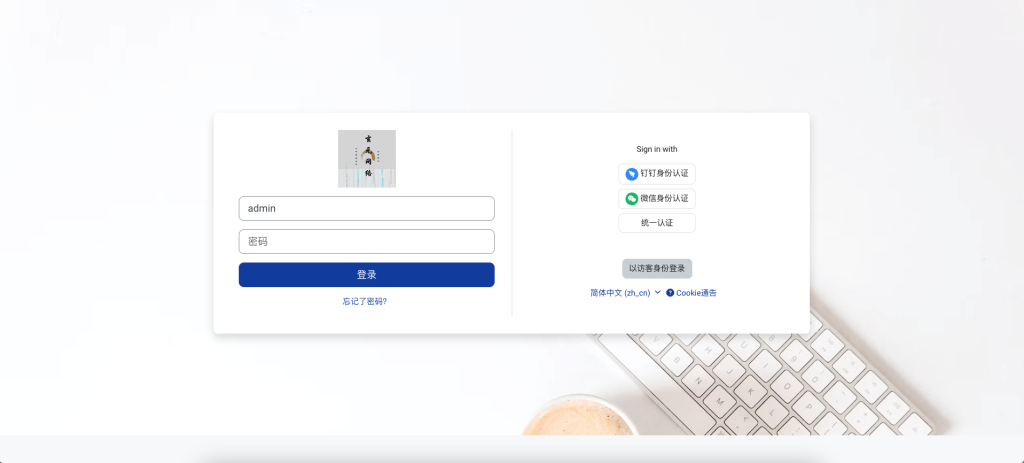Expand the language chevron arrow
The image size is (1024, 463).
(x=658, y=293)
